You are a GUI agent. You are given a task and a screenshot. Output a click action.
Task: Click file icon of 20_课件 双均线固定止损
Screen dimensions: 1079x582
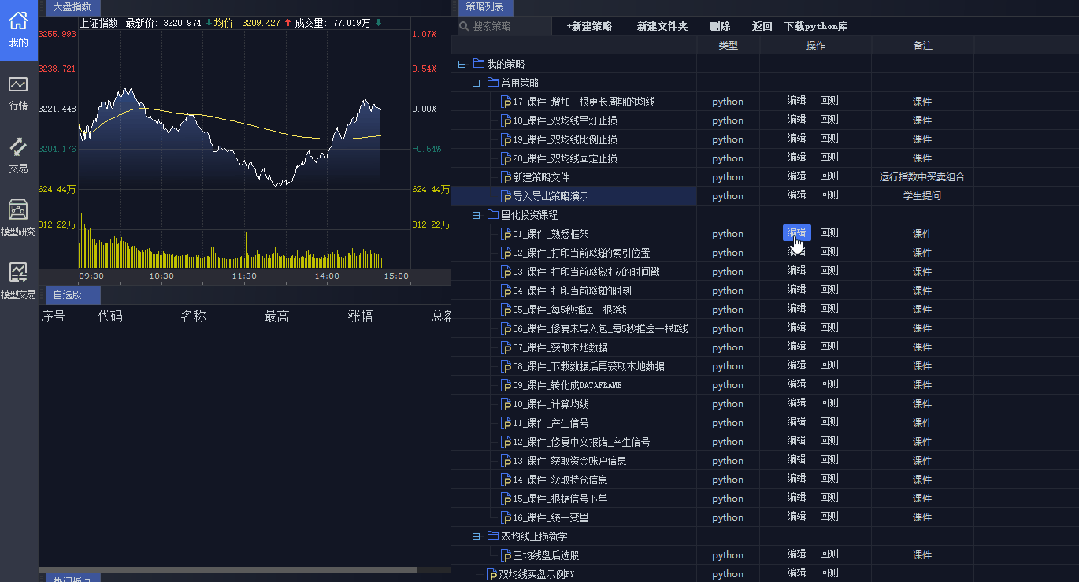click(x=506, y=158)
